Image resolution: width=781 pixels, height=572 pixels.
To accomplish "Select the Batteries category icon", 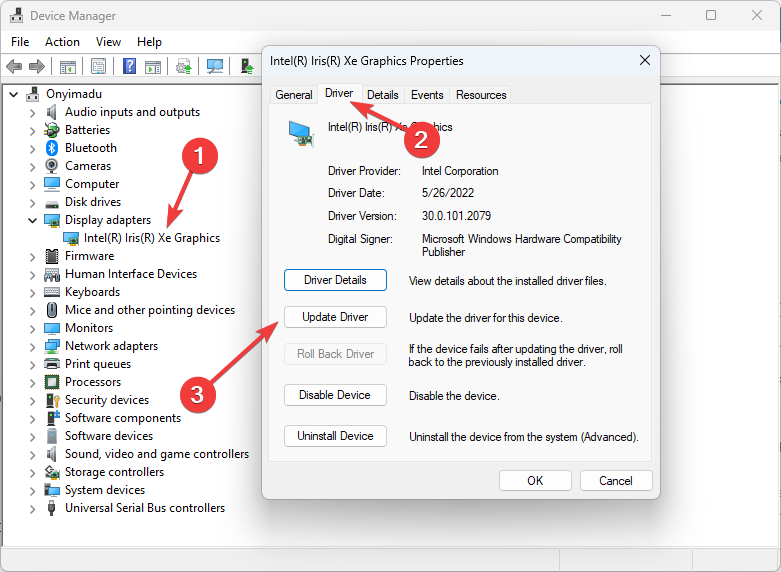I will pyautogui.click(x=52, y=131).
